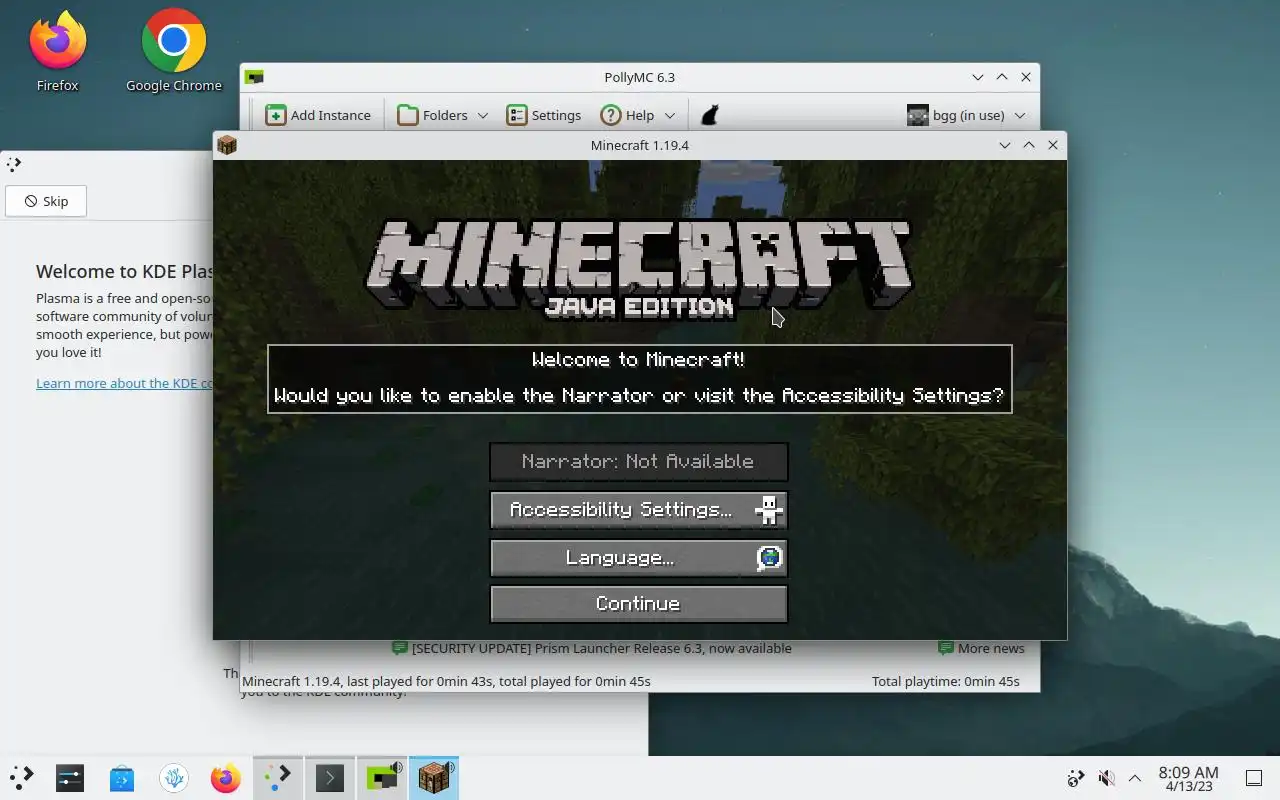
Task: Click the coral icon in the taskbar
Action: [x=174, y=777]
